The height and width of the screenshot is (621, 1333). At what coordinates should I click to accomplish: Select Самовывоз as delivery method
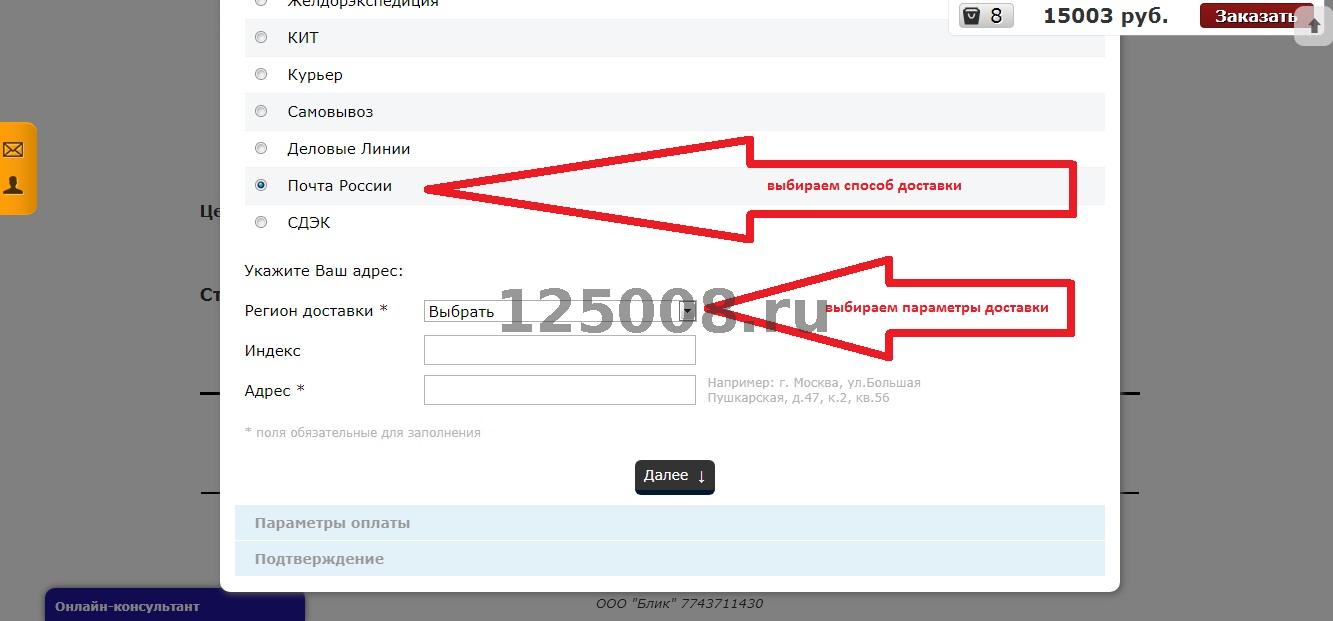[x=261, y=112]
